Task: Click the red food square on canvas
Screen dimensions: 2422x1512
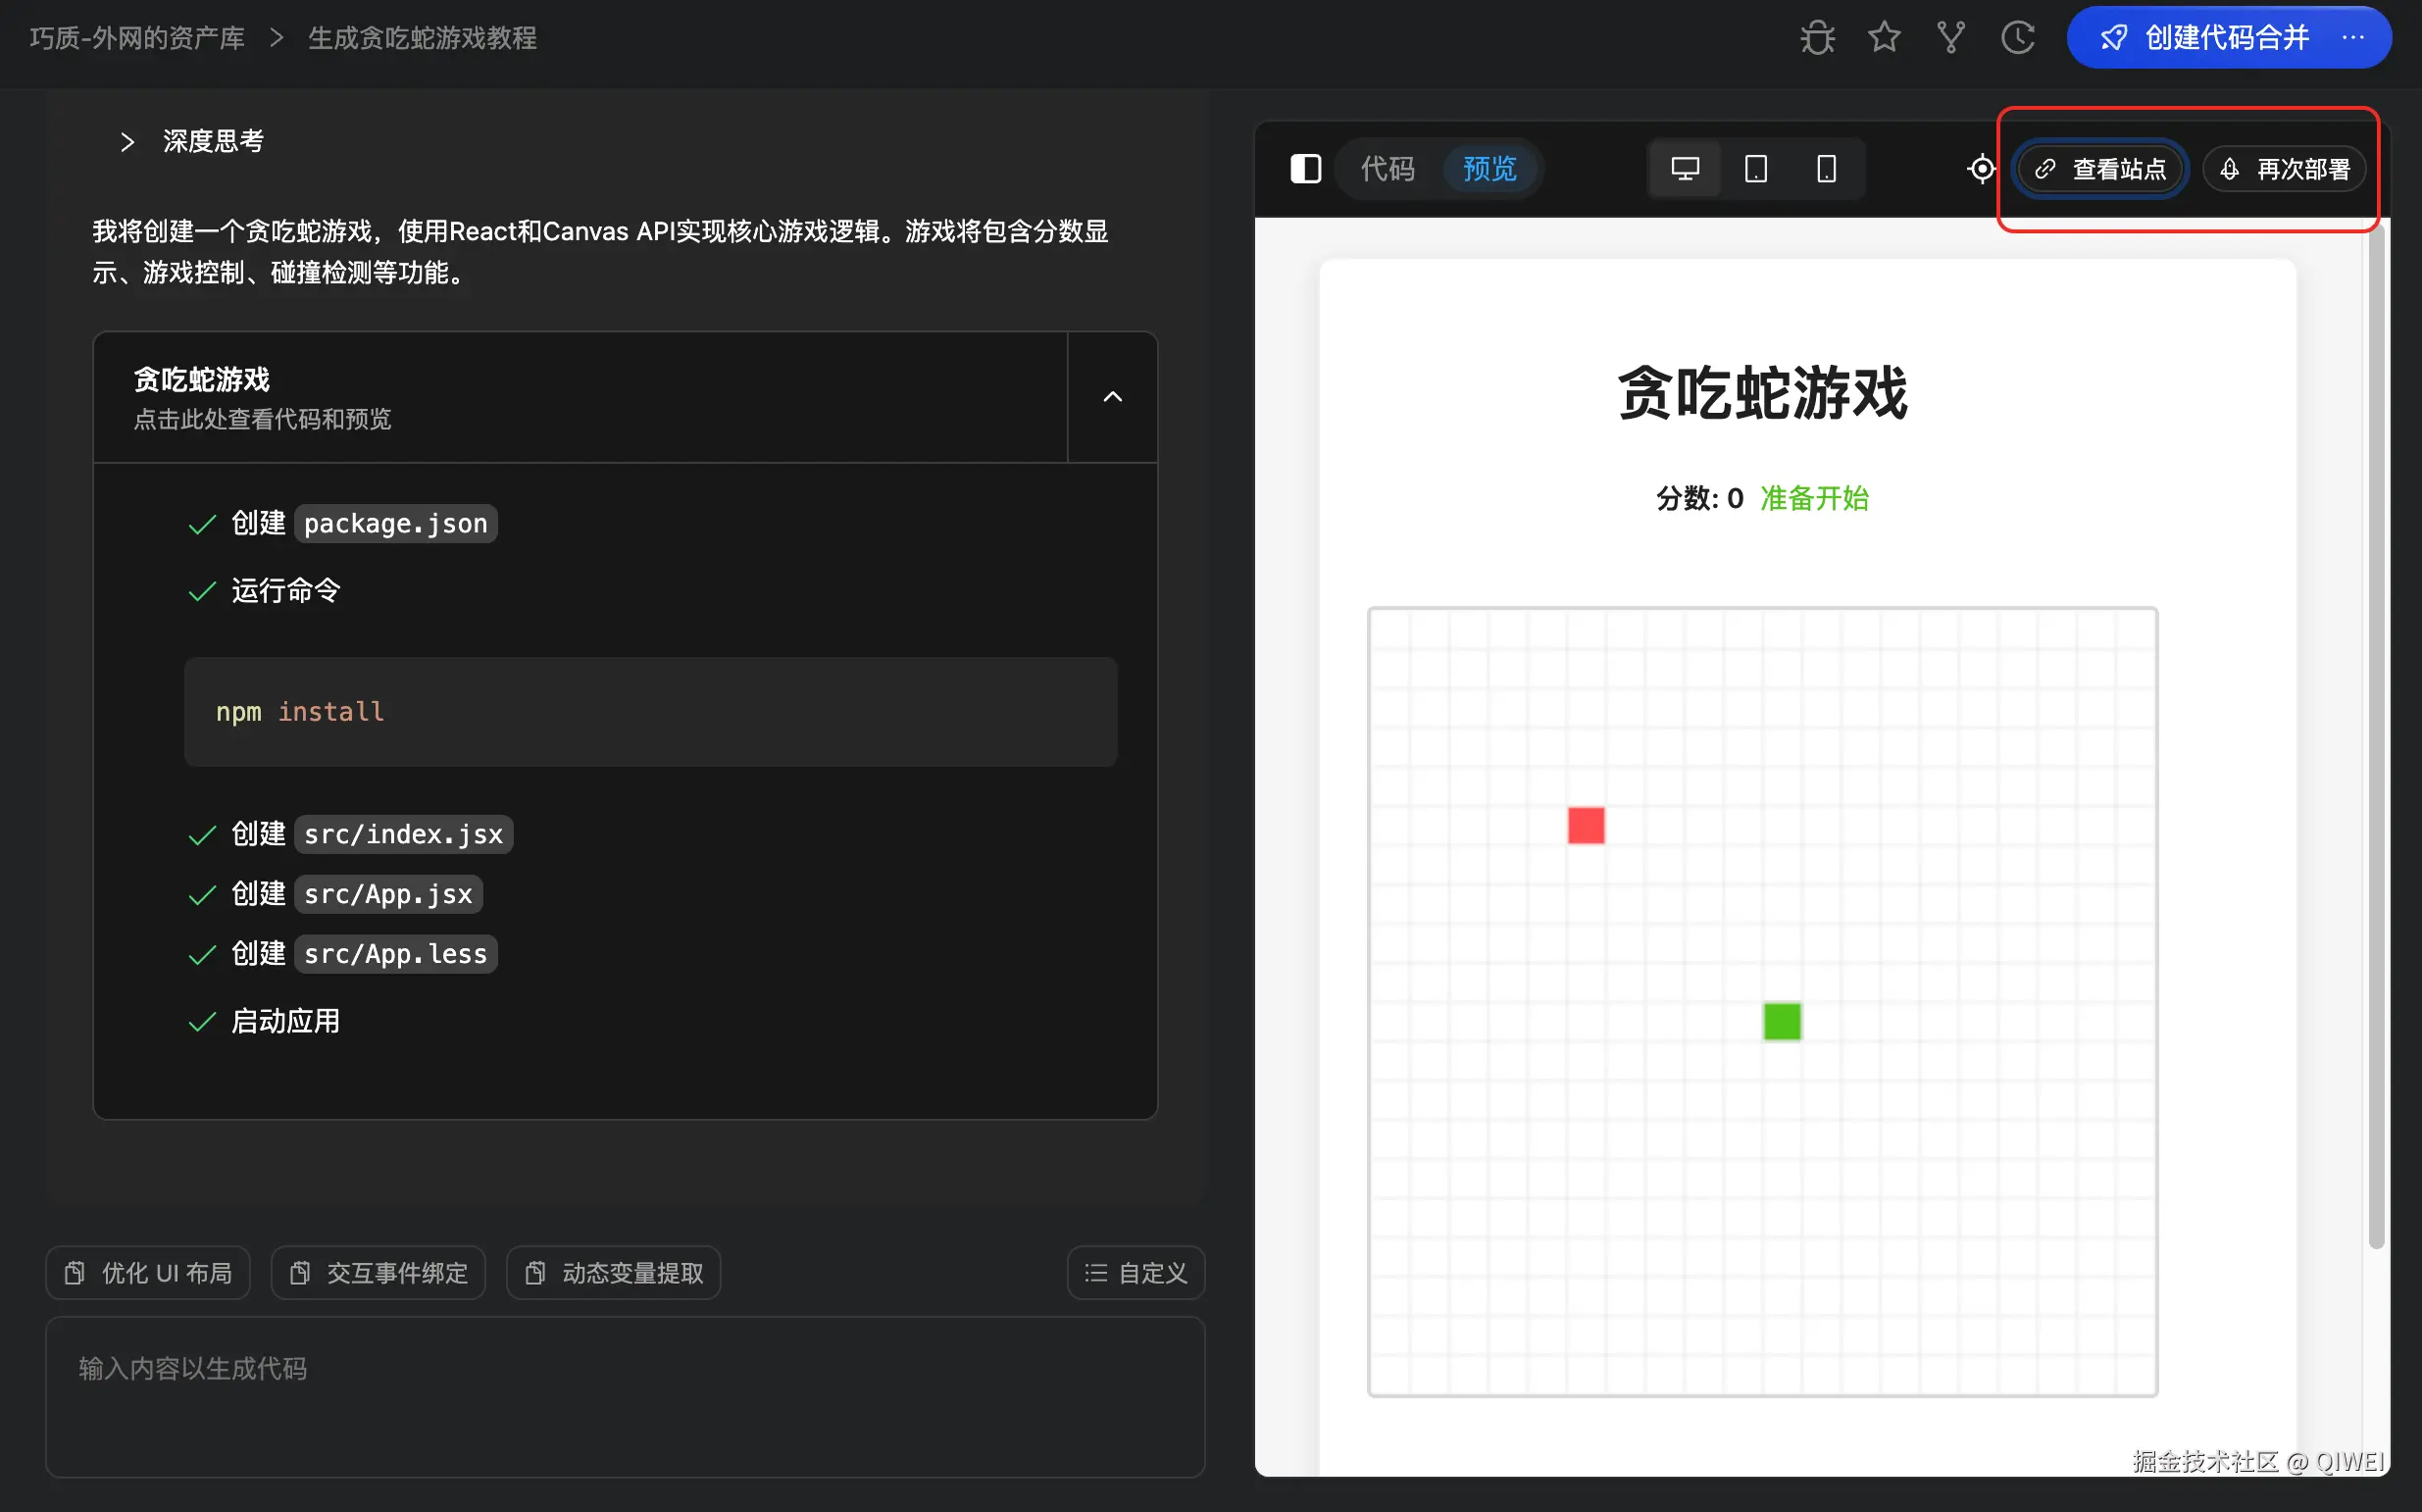Action: click(1586, 826)
